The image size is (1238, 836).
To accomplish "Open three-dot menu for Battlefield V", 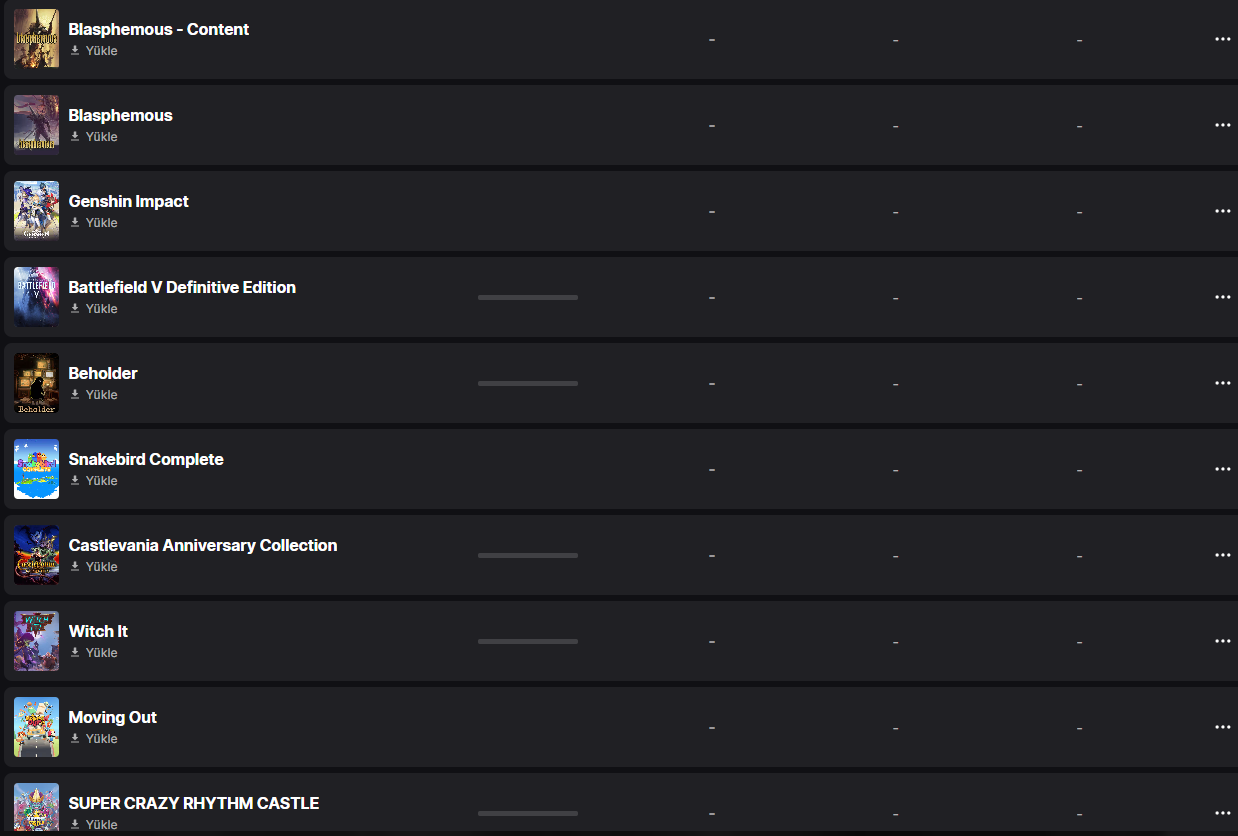I will [1222, 297].
